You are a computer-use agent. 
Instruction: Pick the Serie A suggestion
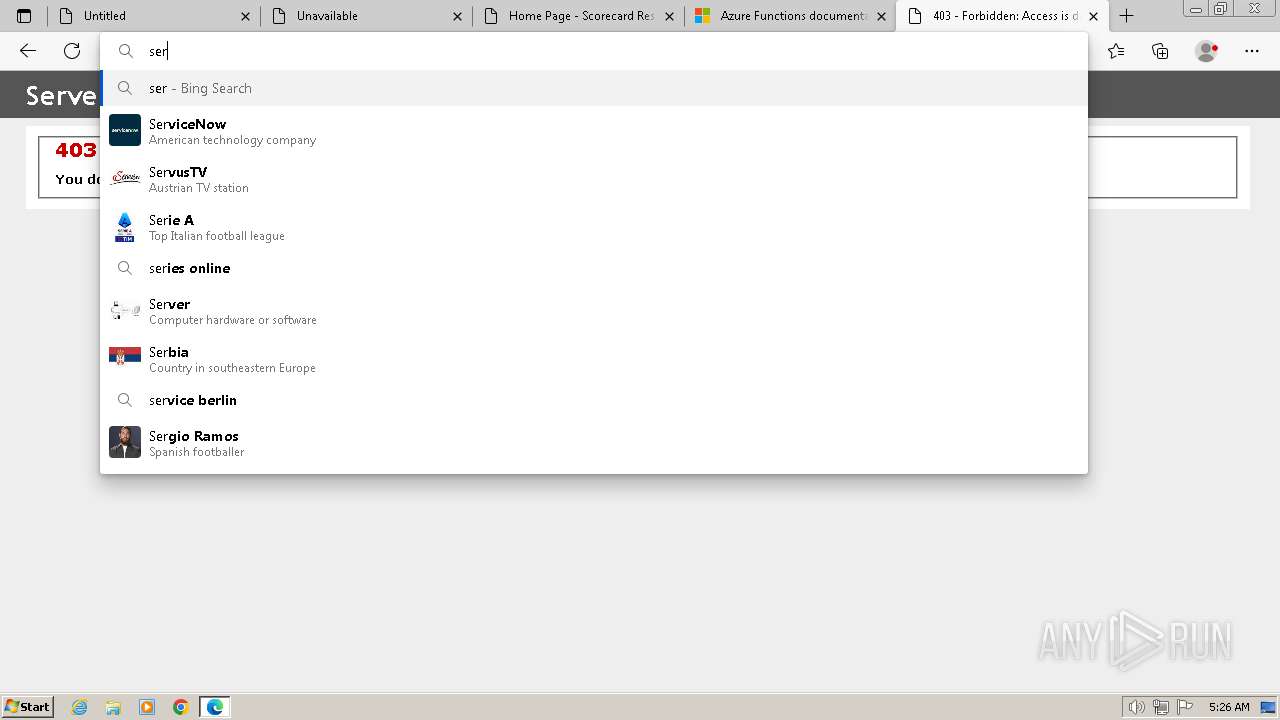pyautogui.click(x=594, y=227)
